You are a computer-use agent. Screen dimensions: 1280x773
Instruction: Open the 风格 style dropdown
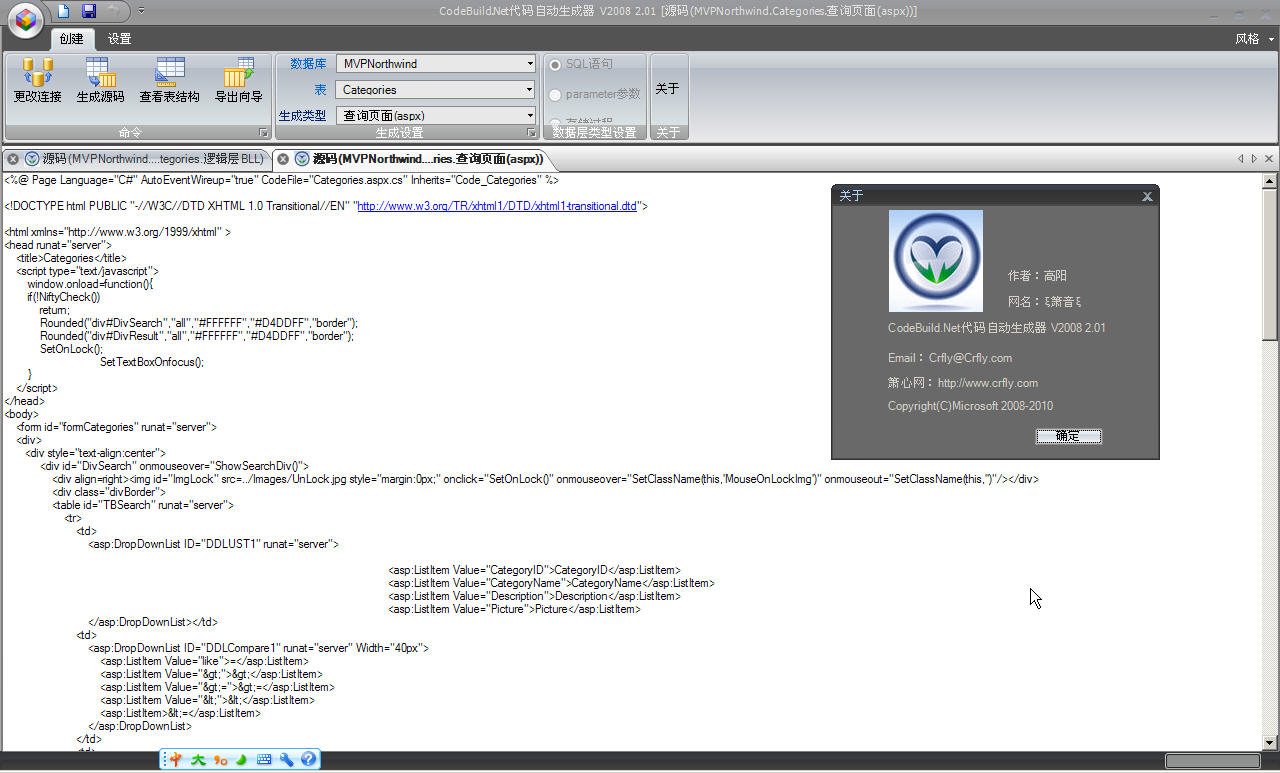click(1255, 39)
